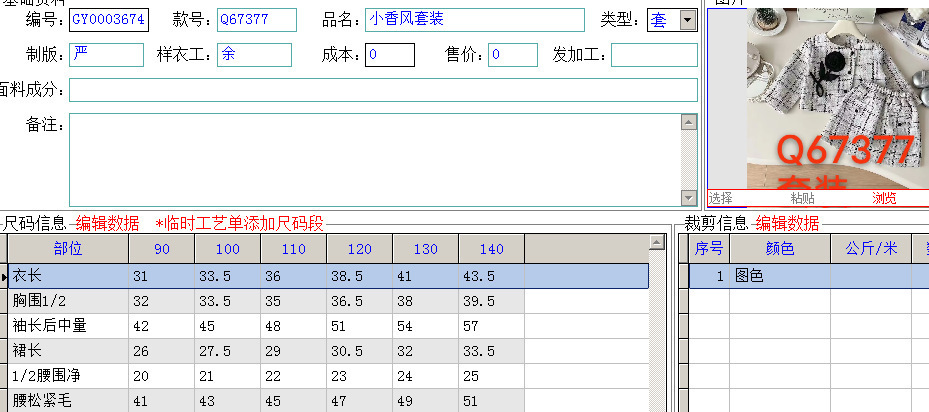Screen dimensions: 929x412
Task: Click the 编号 field GY0003674
Action: (109, 20)
